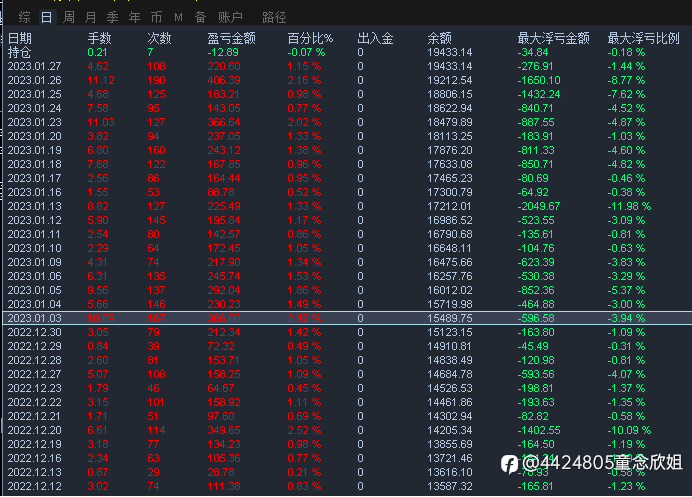Screen dimensions: 692x497
Task: Select the 2022.12.29 date row
Action: [x=347, y=346]
